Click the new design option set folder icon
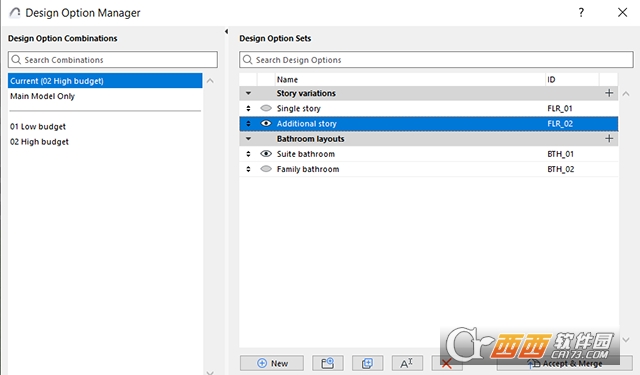Viewport: 640px width, 375px height. pos(328,363)
